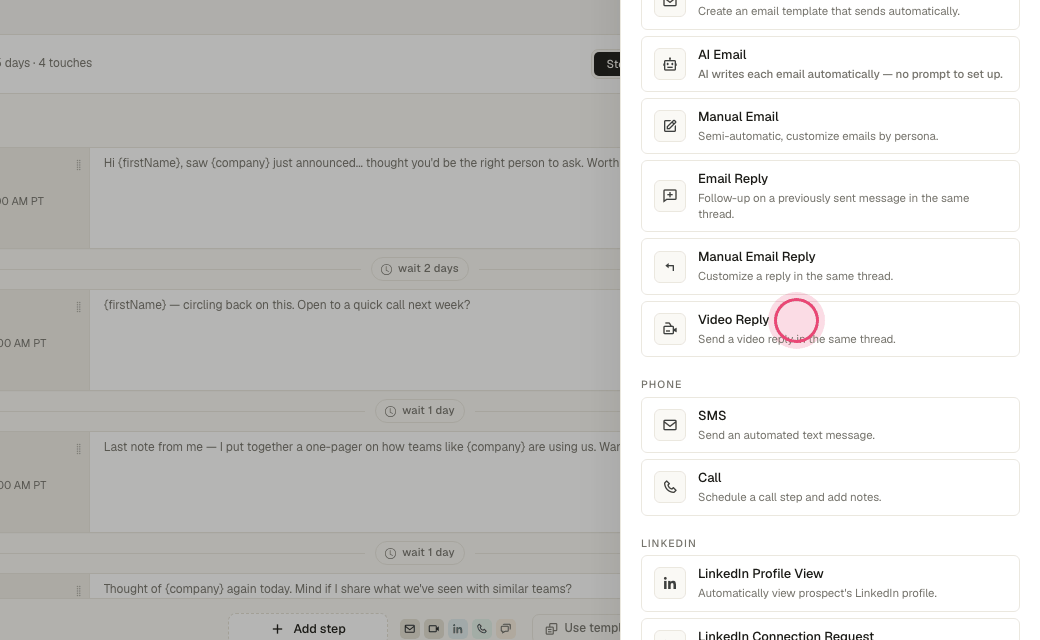Click the LinkedIn Profile View icon
This screenshot has width=1040, height=640.
pyautogui.click(x=670, y=584)
